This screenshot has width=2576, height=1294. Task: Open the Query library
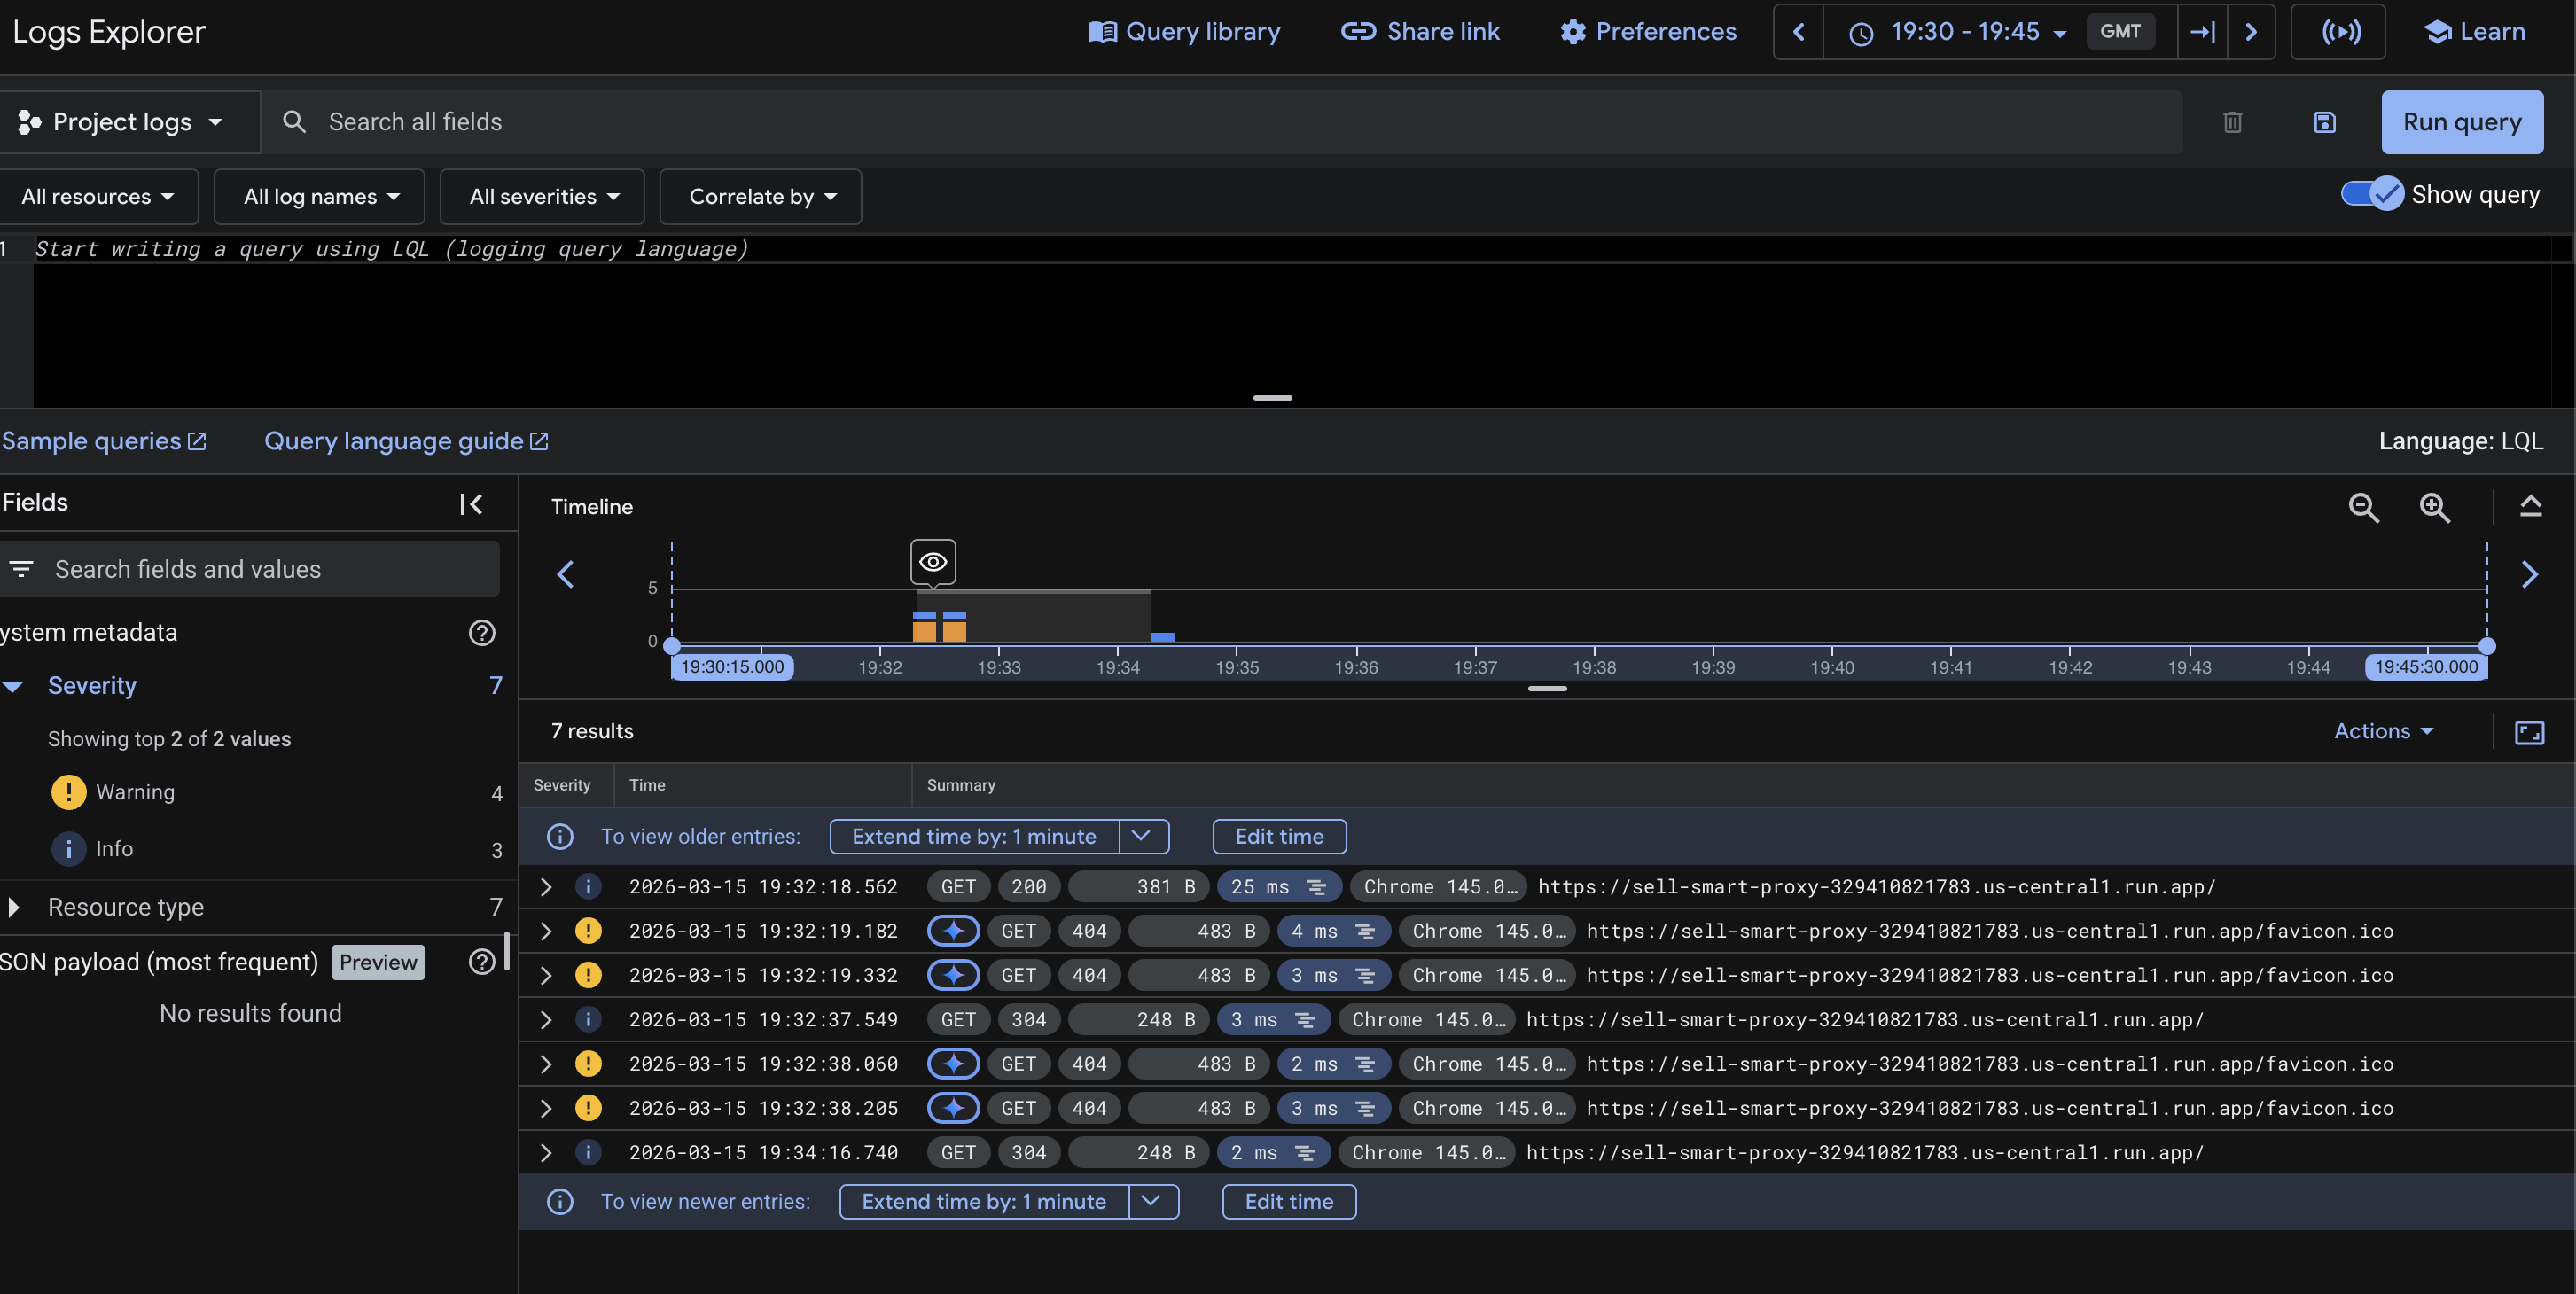pyautogui.click(x=1184, y=32)
